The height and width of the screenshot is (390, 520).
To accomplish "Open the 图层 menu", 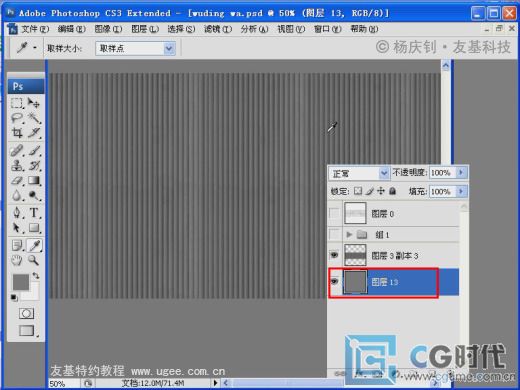I will pos(145,29).
